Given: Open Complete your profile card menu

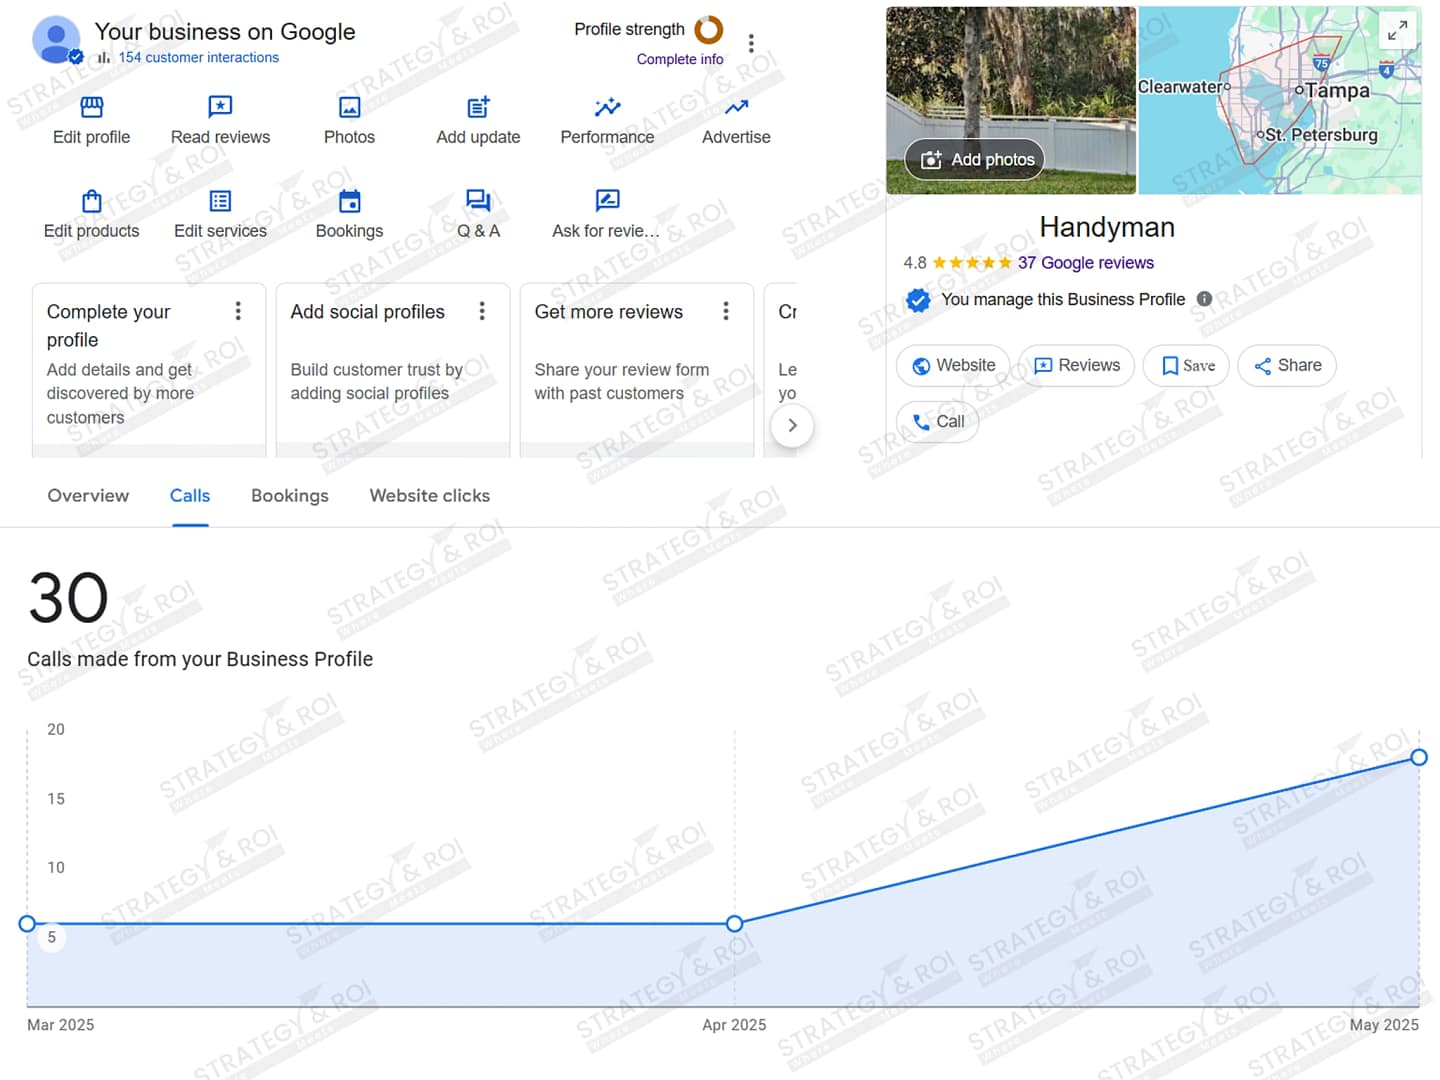Looking at the screenshot, I should click(238, 311).
